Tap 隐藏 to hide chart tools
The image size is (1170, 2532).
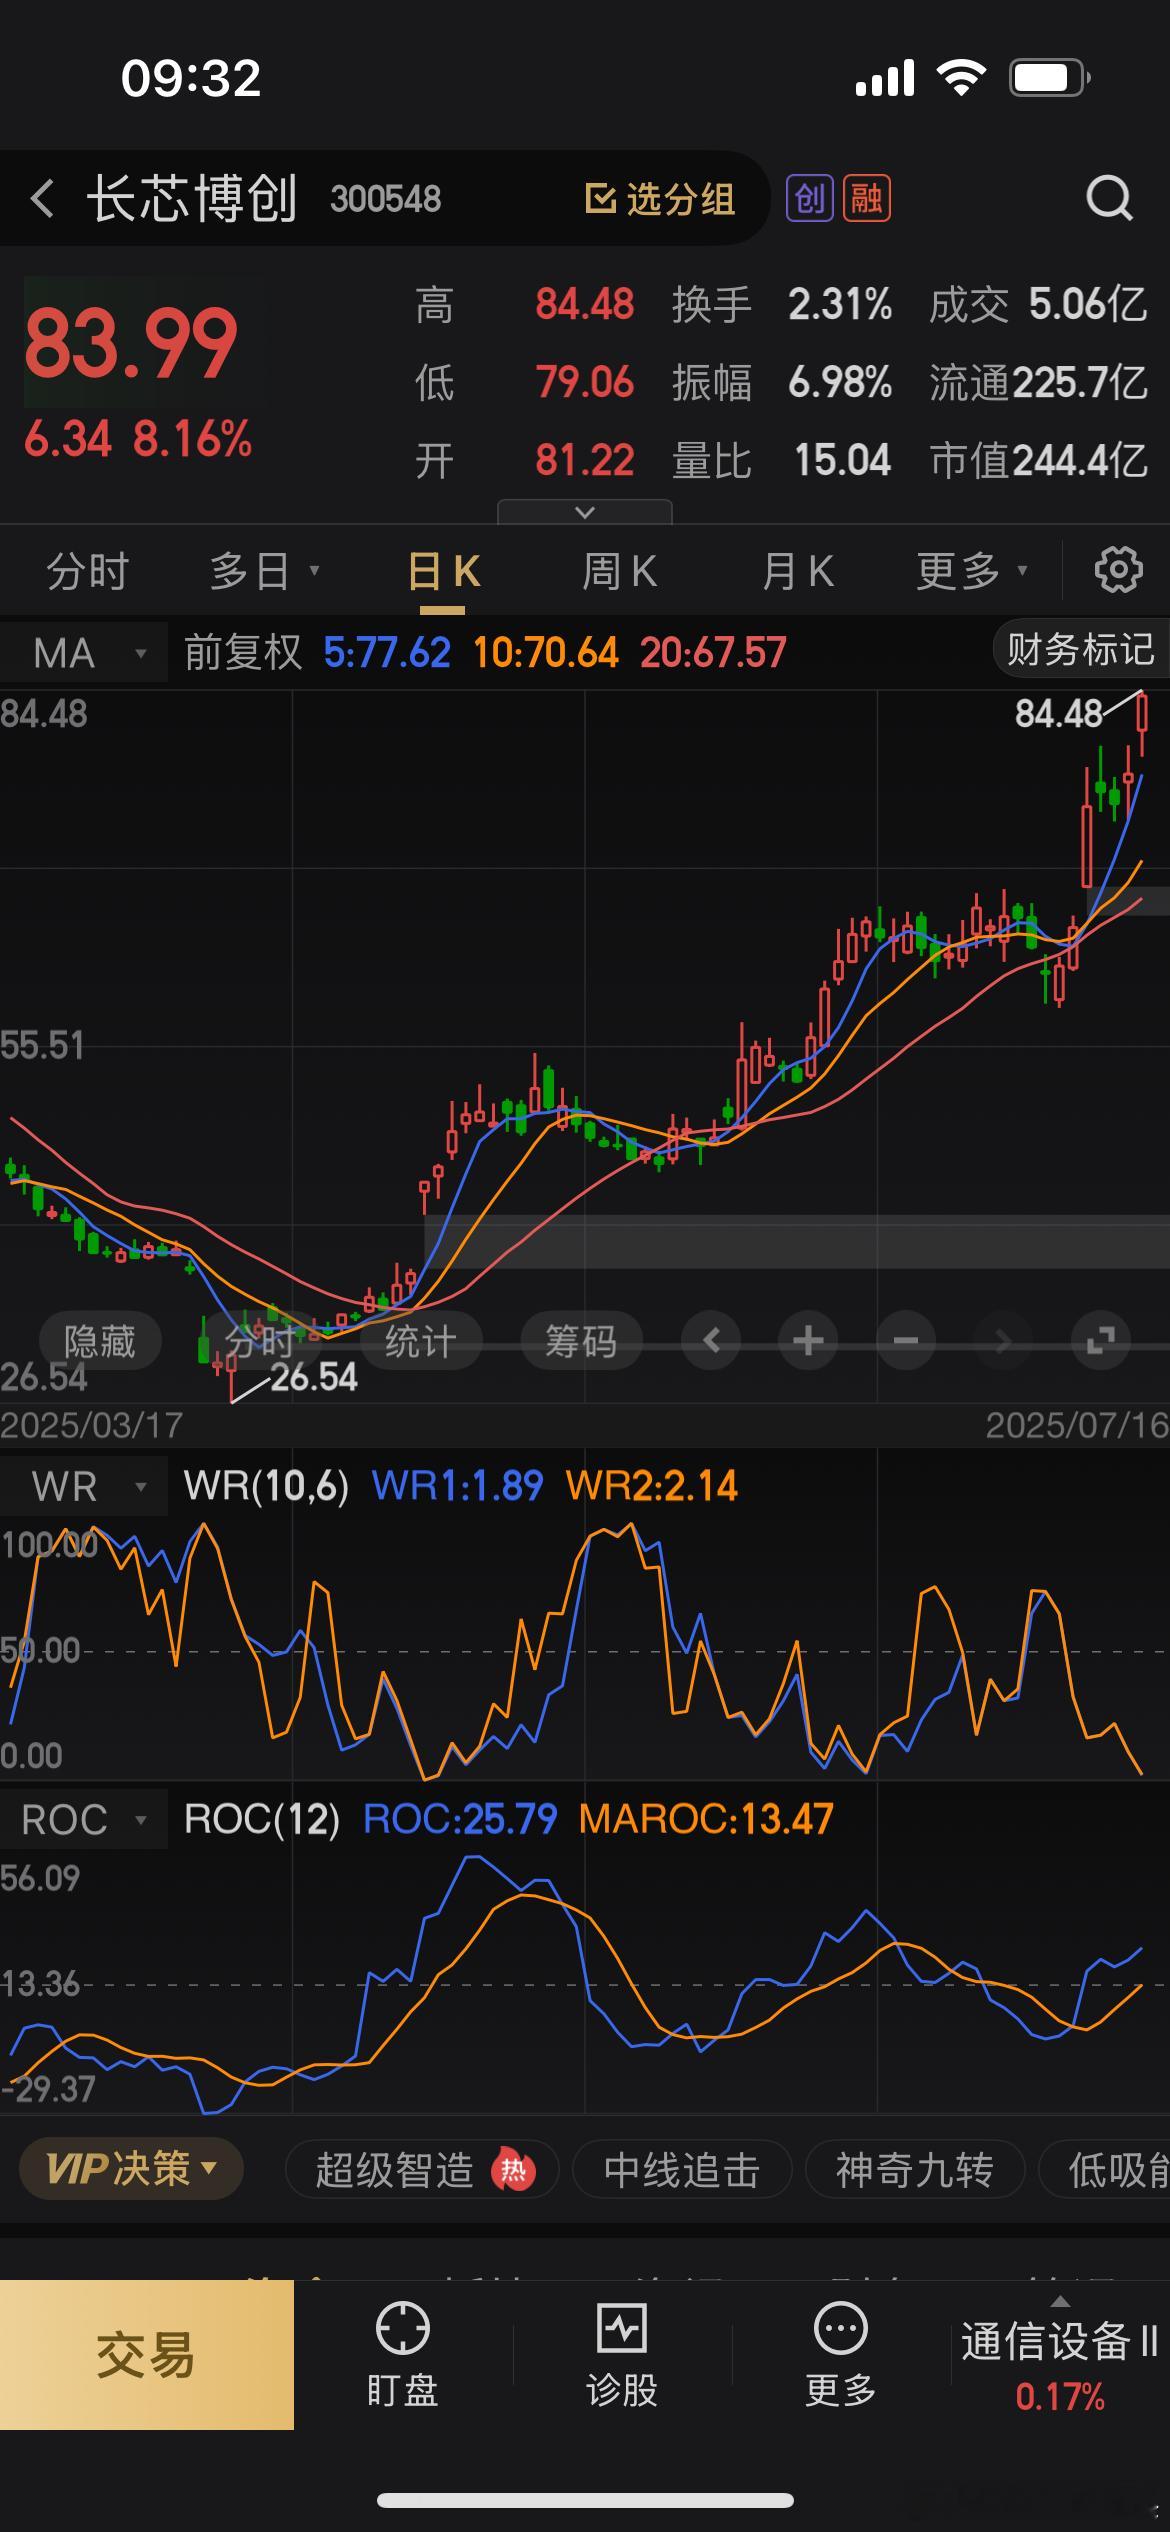pos(100,1340)
